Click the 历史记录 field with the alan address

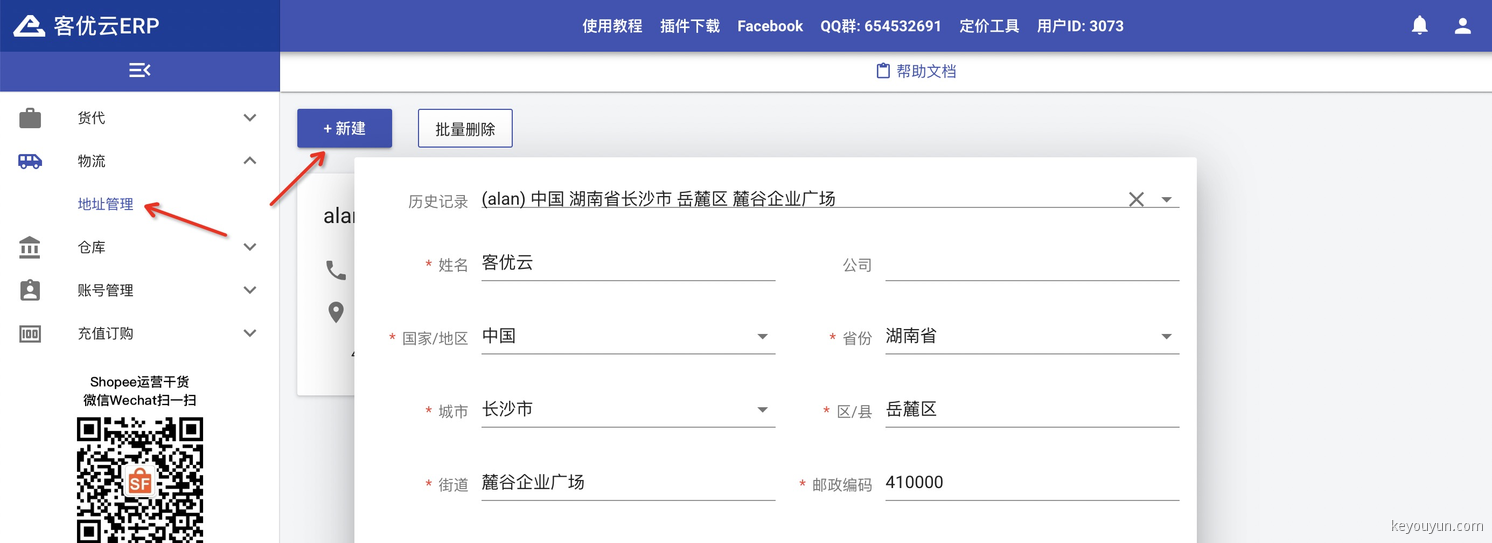coord(830,199)
